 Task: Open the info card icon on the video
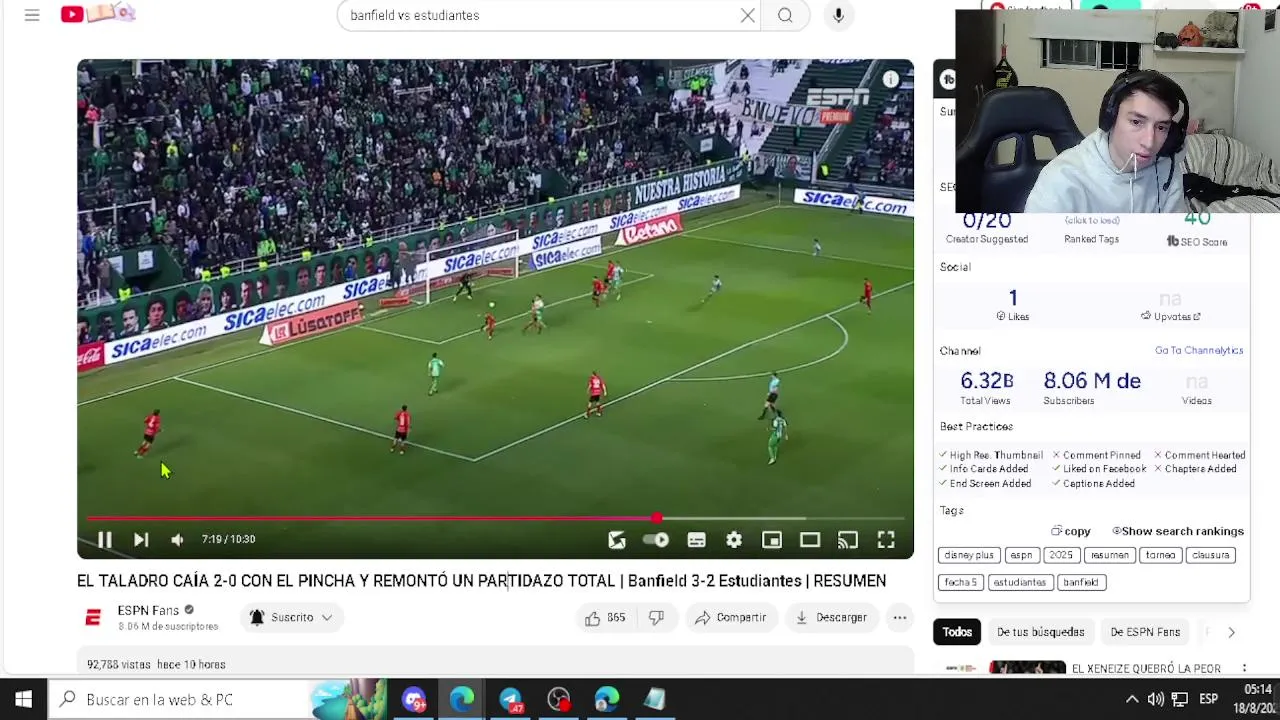890,79
